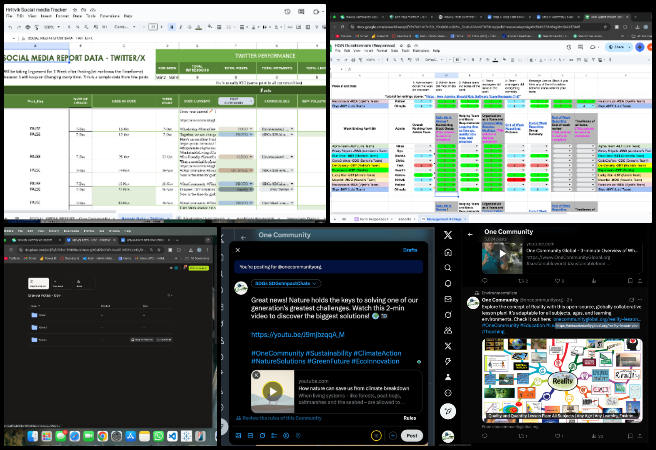Image resolution: width=656 pixels, height=450 pixels.
Task: Open More circle icon in the X sidebar
Action: click(x=448, y=393)
